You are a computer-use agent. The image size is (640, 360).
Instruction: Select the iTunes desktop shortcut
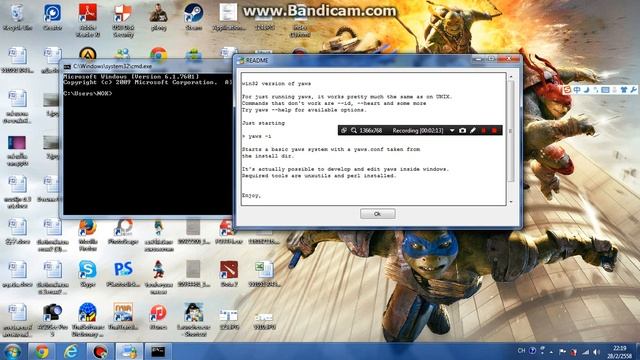coord(158,317)
